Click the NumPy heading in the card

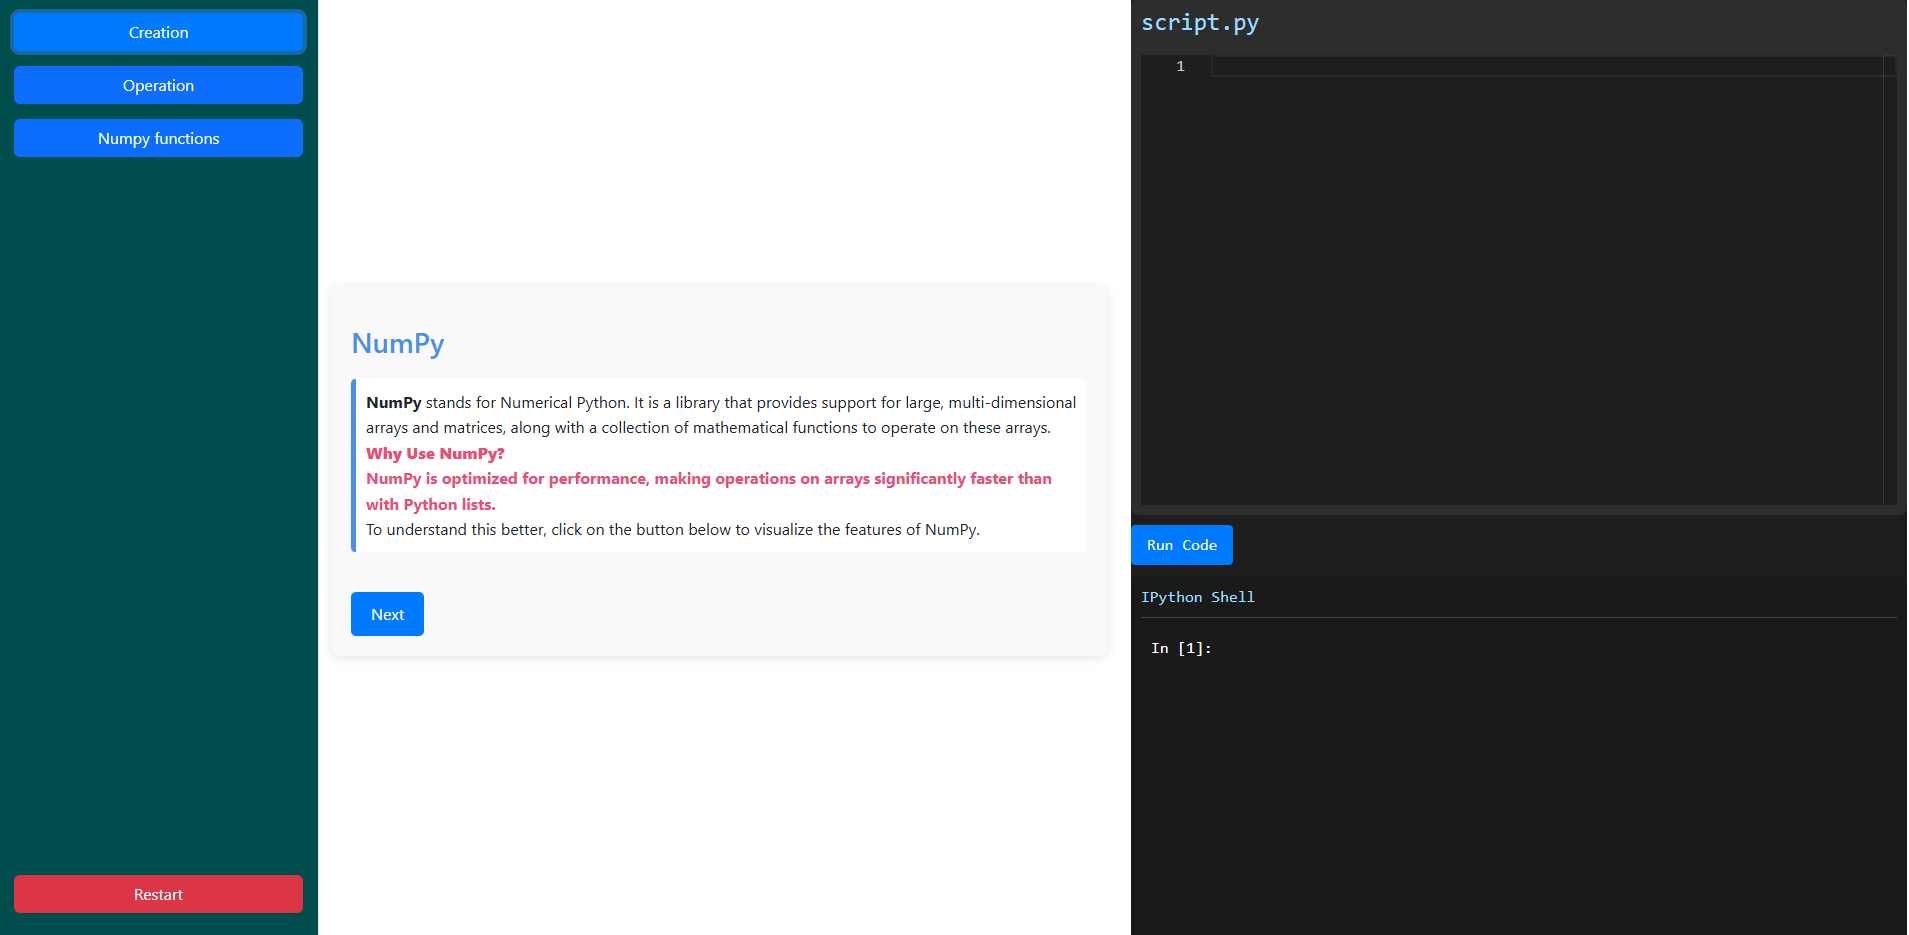(x=397, y=343)
